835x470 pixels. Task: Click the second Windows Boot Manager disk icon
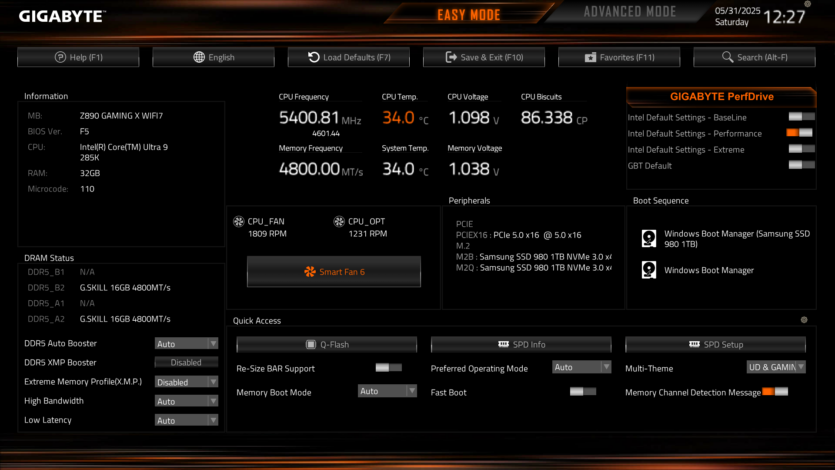[649, 270]
